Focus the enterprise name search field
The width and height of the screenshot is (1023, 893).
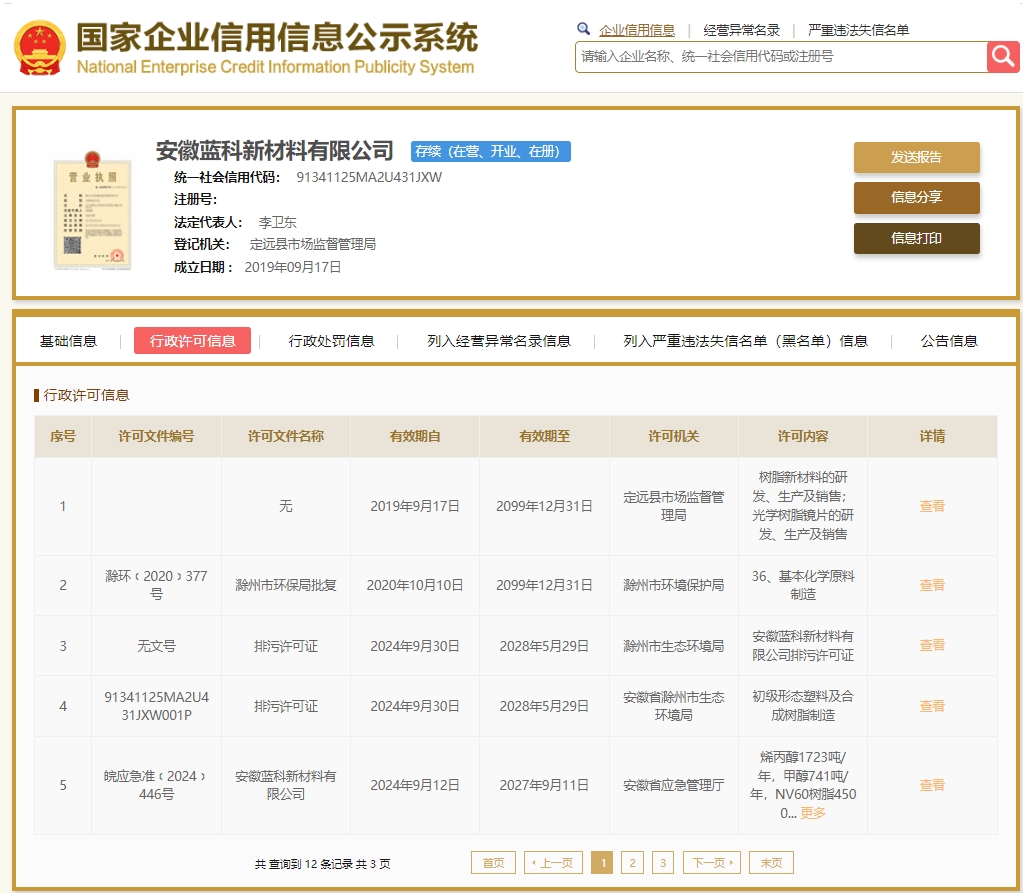(781, 57)
